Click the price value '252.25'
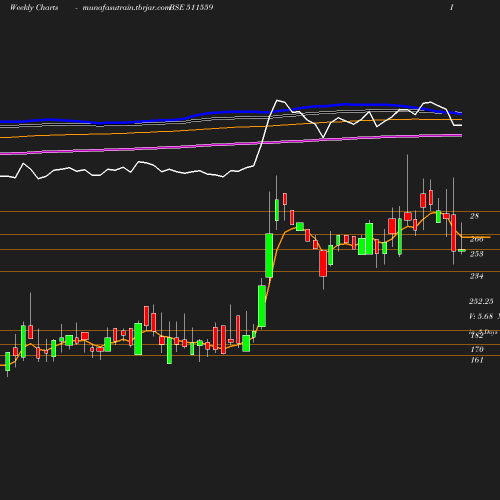This screenshot has height=500, width=500. pos(481,301)
